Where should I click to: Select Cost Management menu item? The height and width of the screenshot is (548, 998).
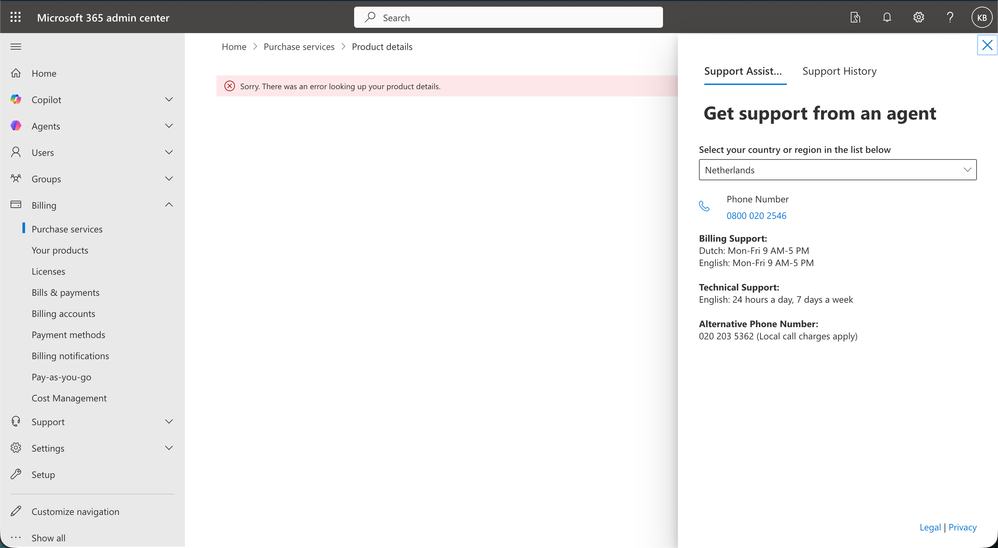(69, 398)
